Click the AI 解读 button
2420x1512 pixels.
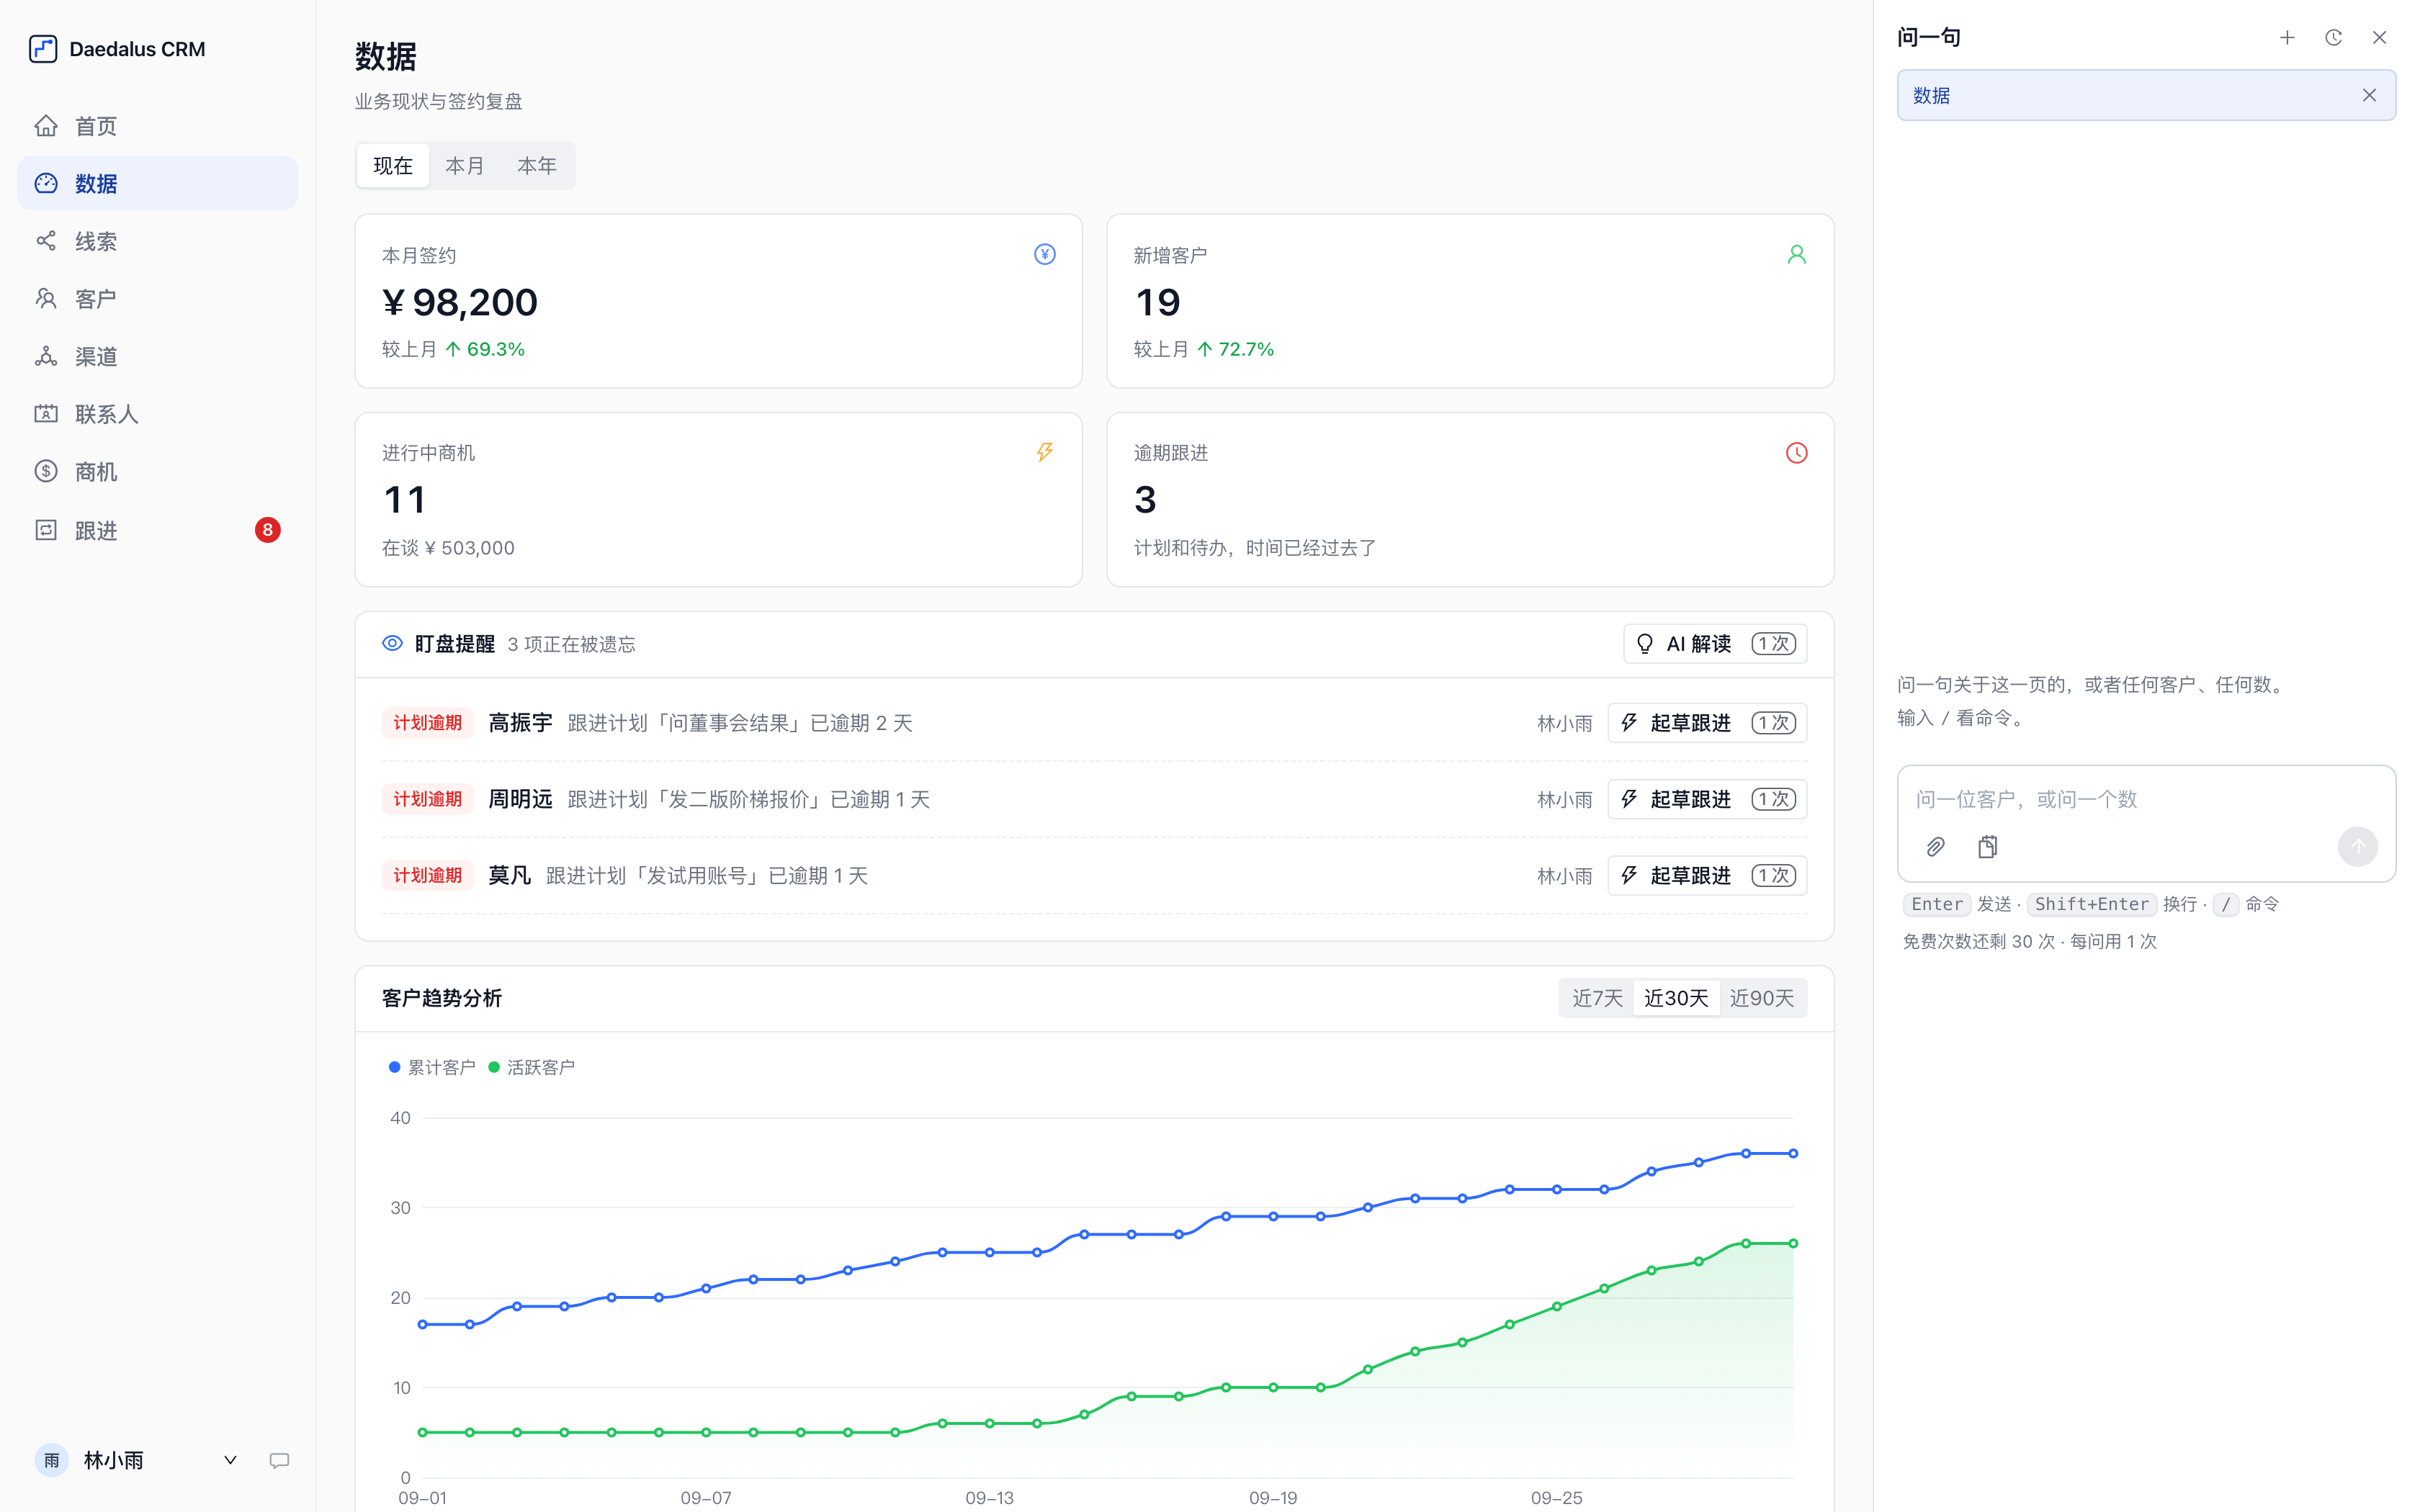[x=1715, y=644]
